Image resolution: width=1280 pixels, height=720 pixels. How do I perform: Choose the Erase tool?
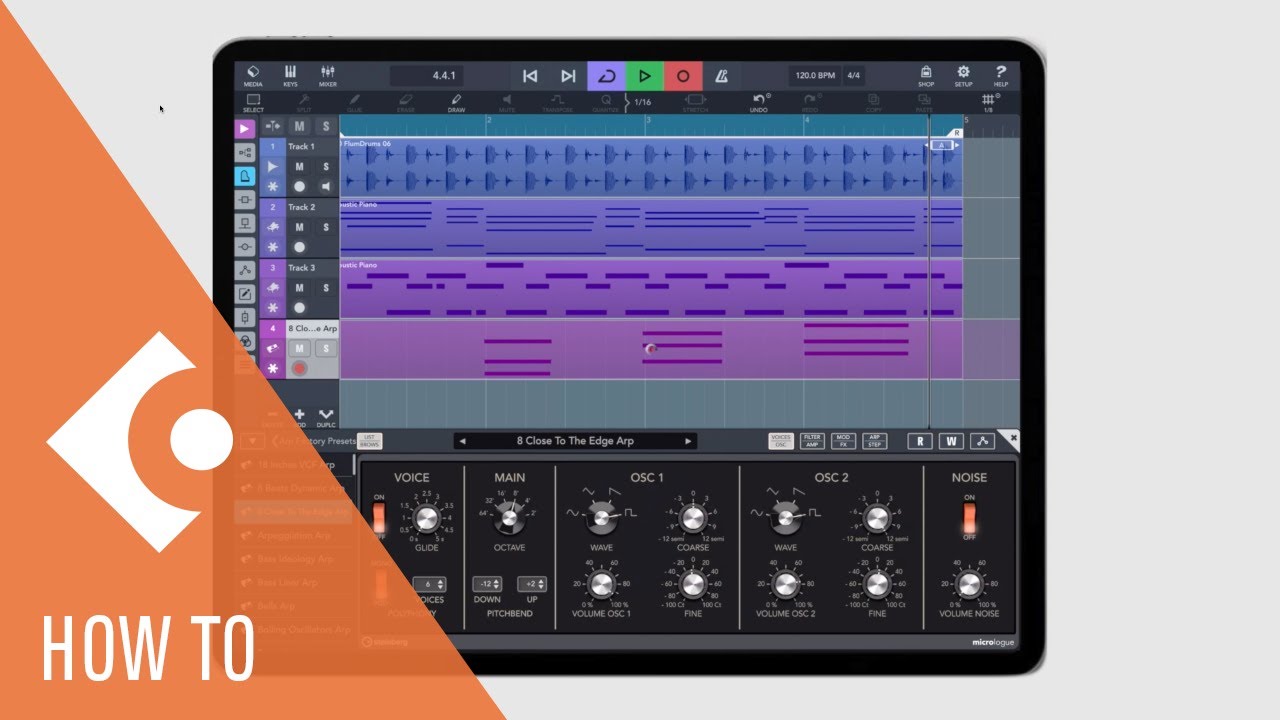(405, 102)
